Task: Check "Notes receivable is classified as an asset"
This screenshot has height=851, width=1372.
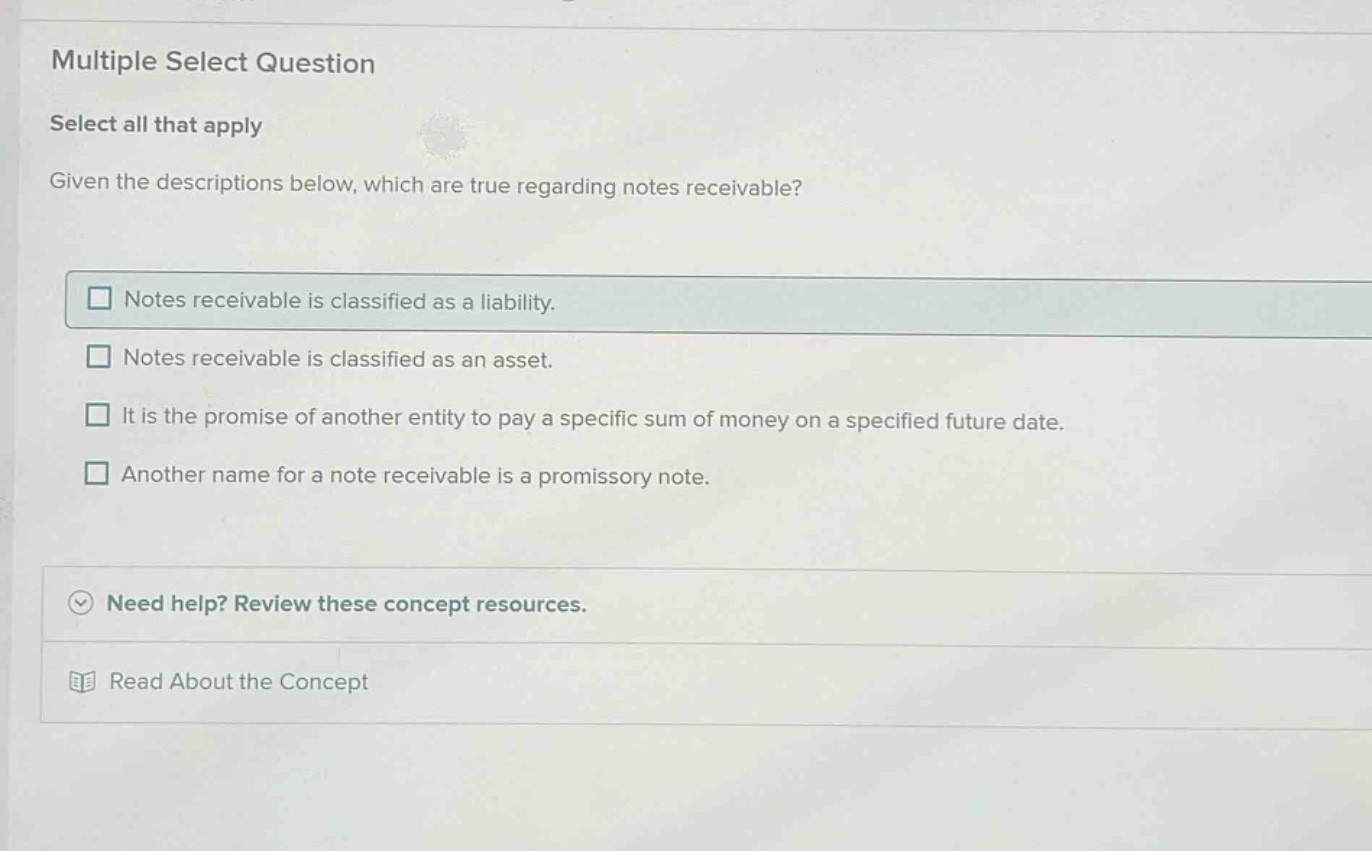Action: pyautogui.click(x=99, y=356)
